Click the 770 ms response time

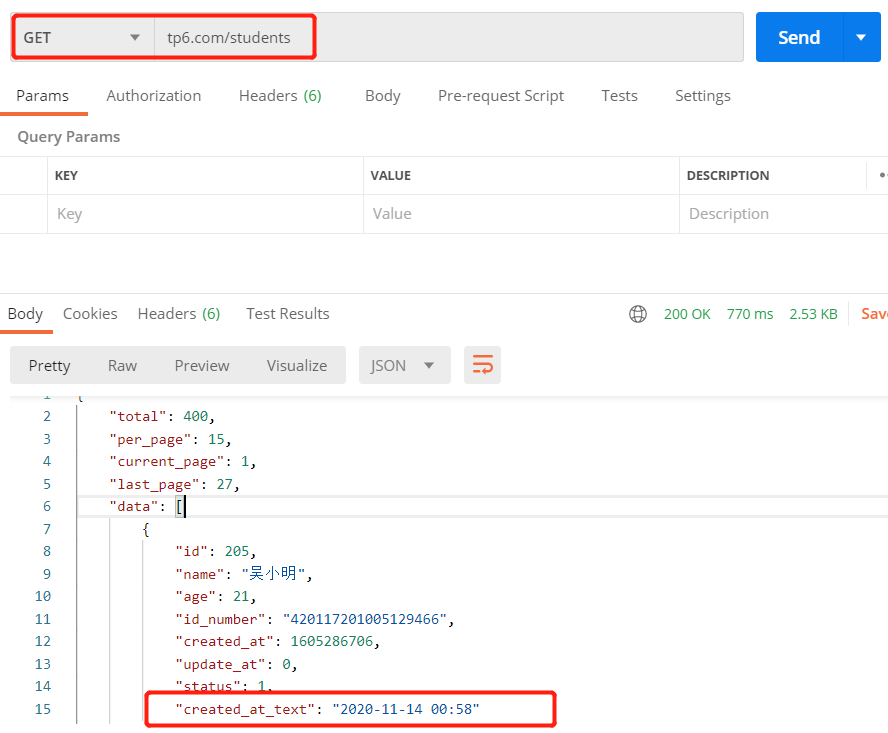coord(750,314)
